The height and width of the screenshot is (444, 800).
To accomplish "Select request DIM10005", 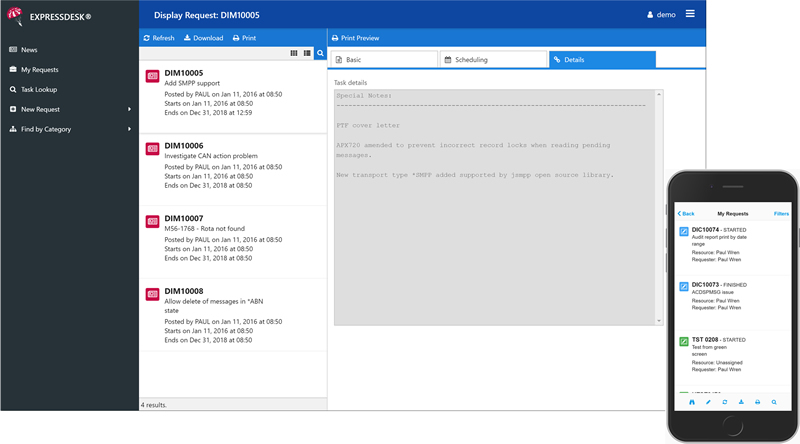I will tap(233, 97).
